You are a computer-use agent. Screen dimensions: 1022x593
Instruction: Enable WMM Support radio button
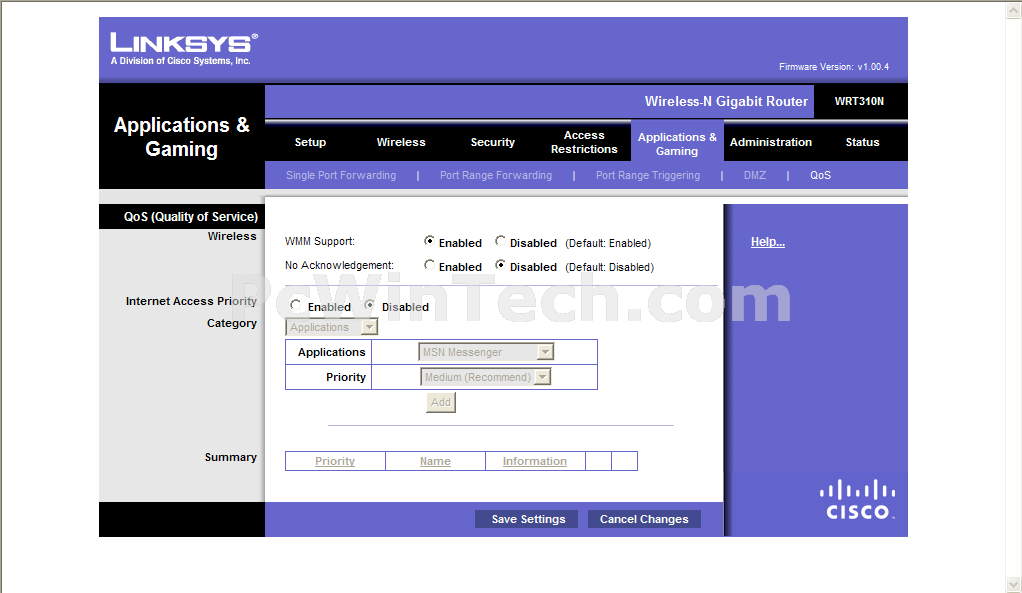pyautogui.click(x=429, y=241)
